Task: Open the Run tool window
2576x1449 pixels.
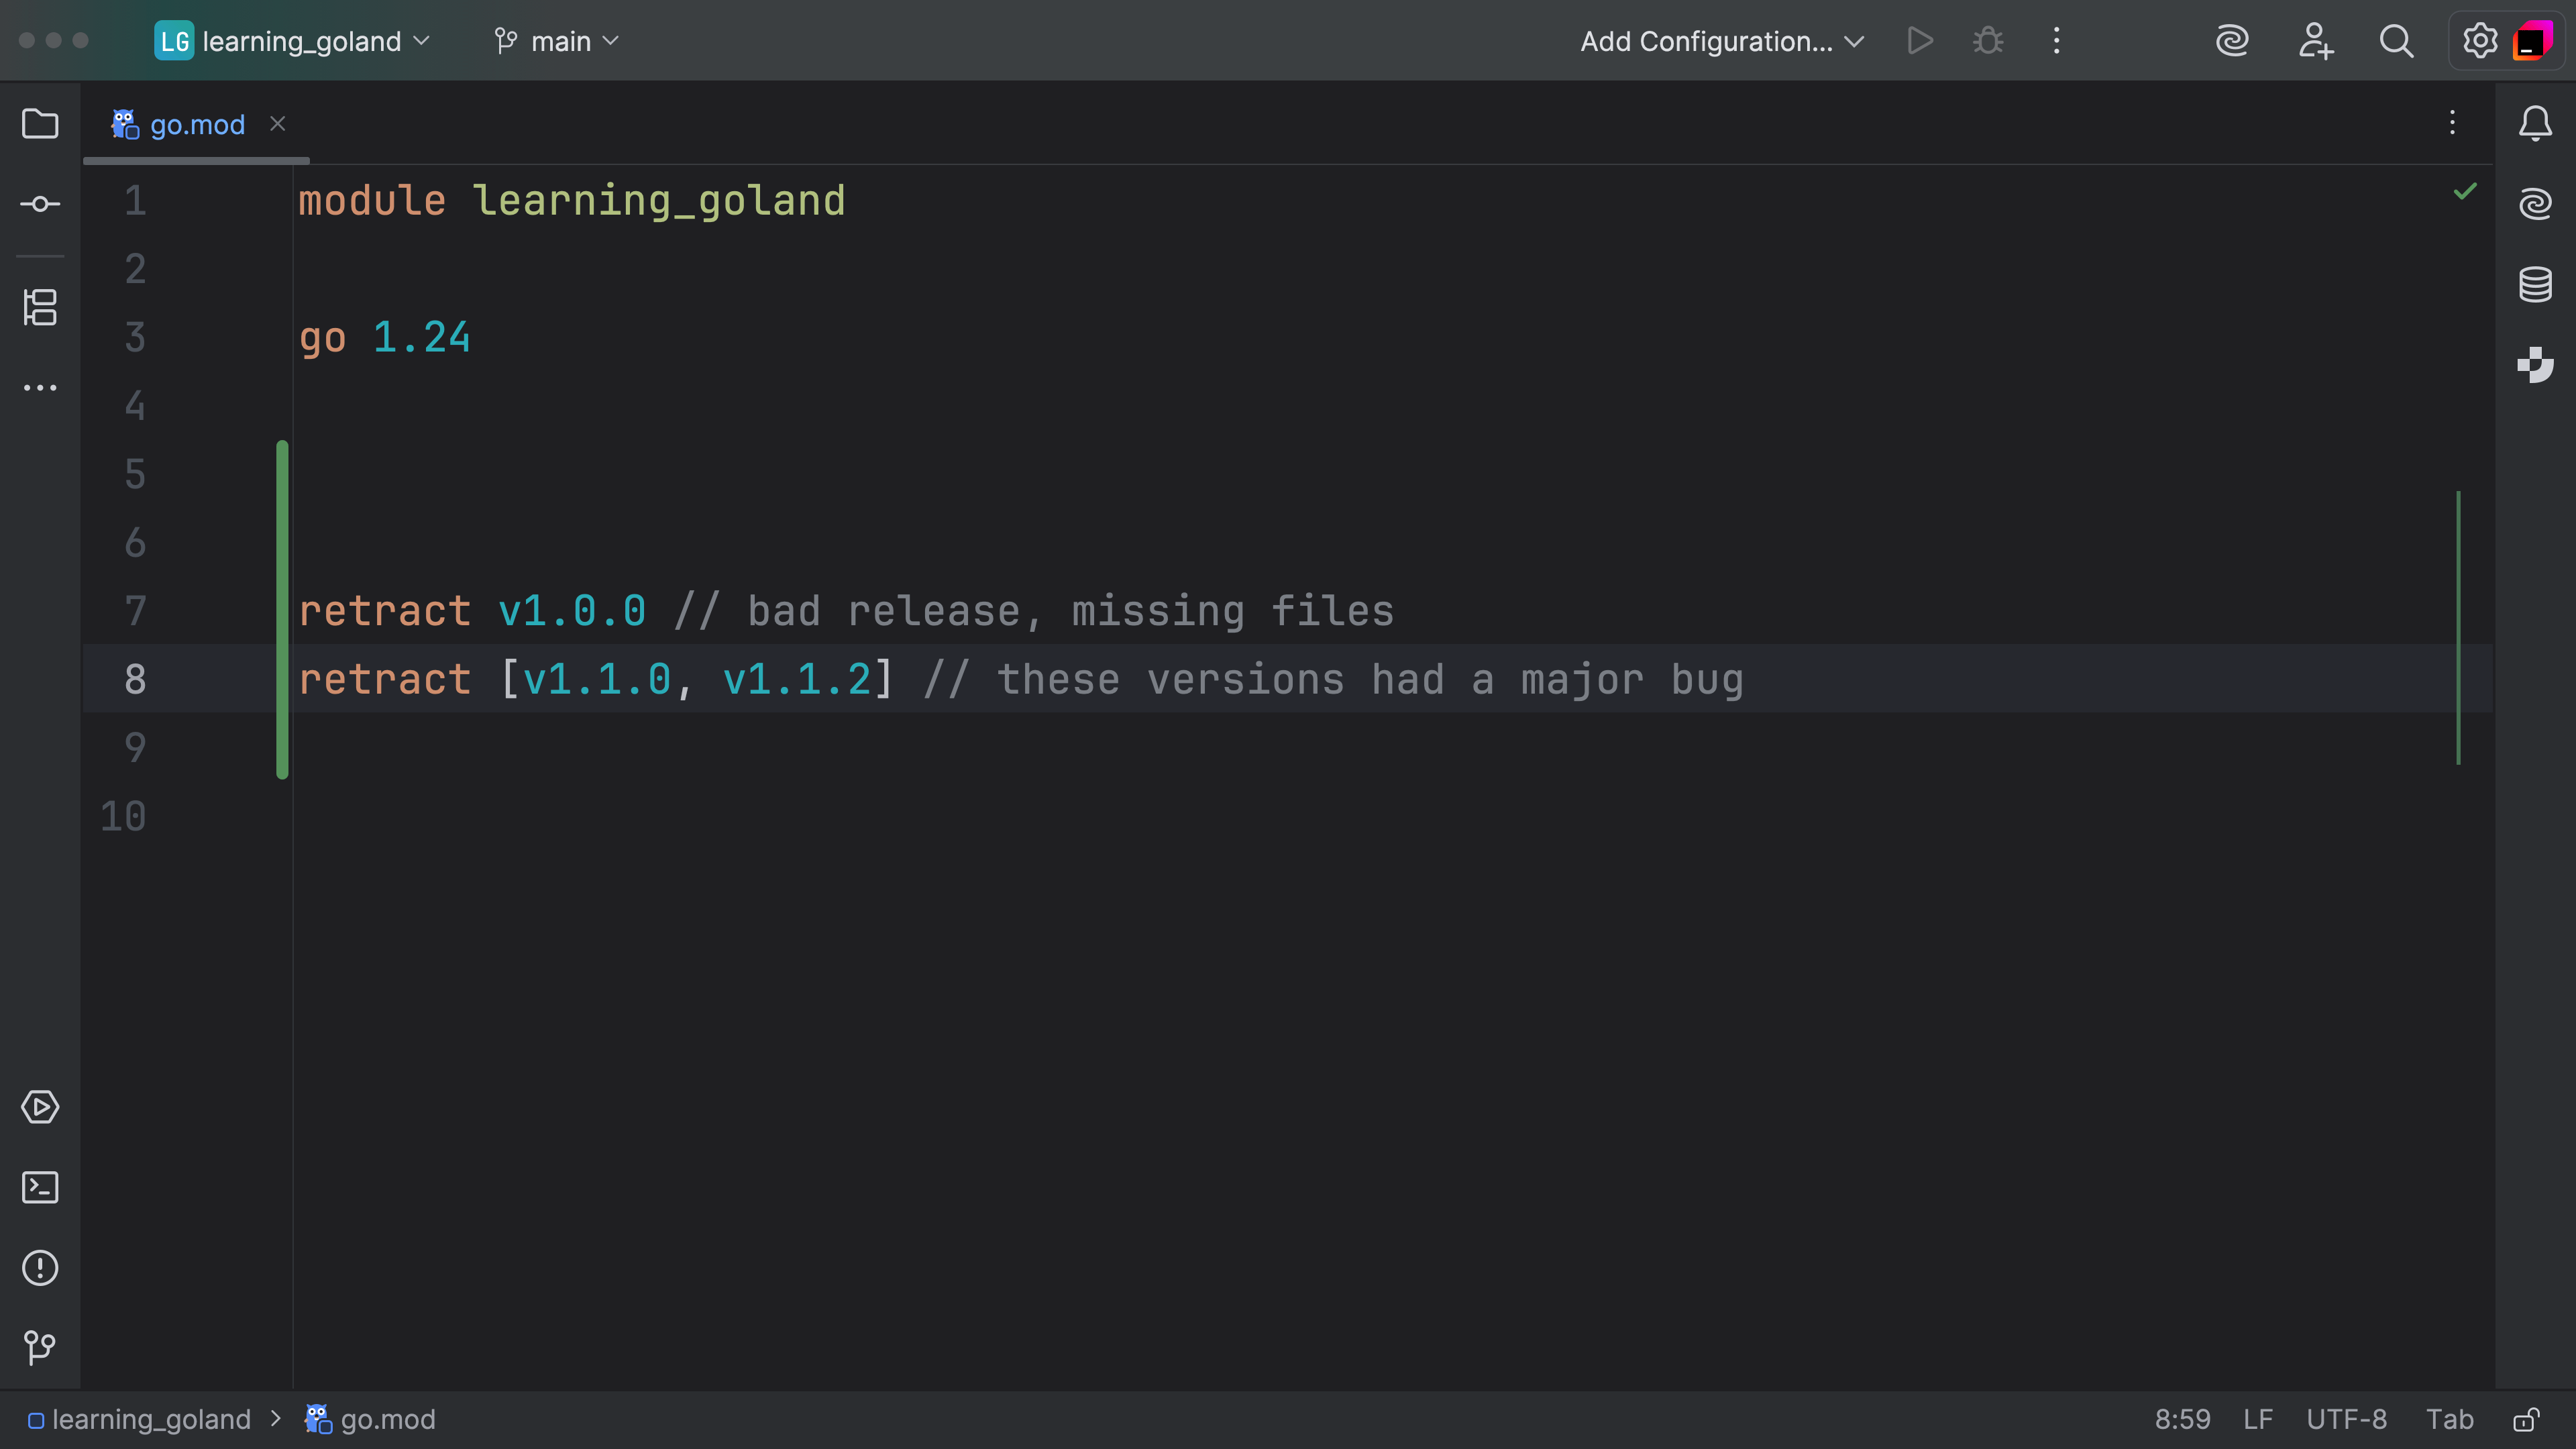Action: [40, 1107]
